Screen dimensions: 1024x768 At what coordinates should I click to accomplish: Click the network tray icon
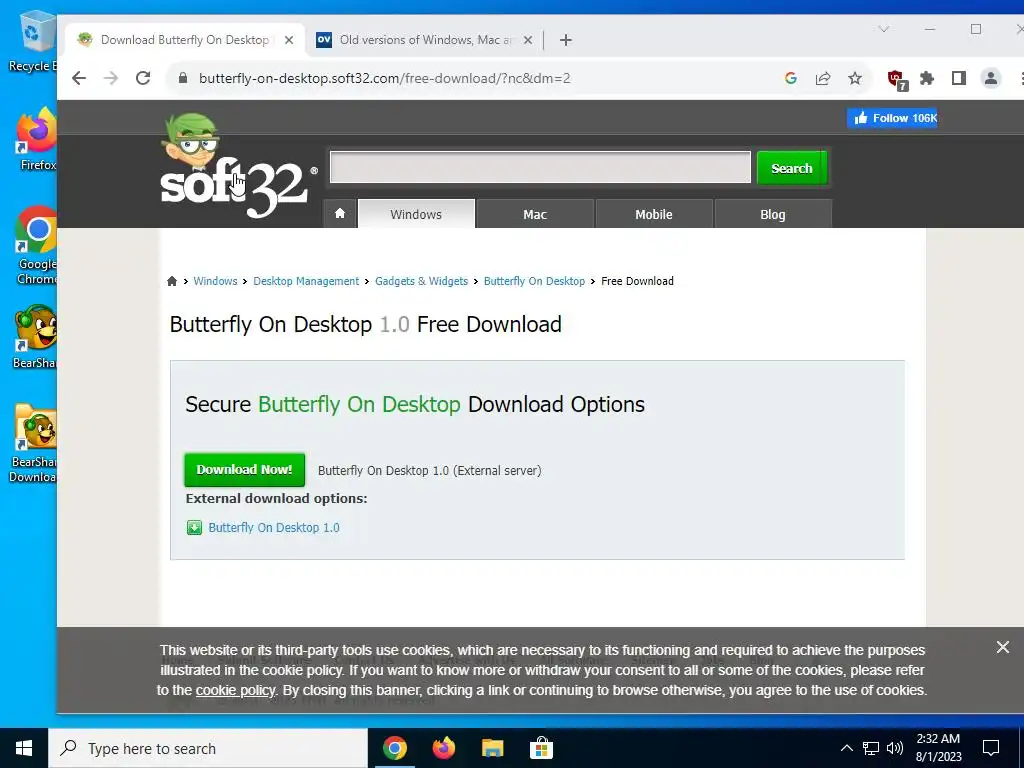click(871, 748)
